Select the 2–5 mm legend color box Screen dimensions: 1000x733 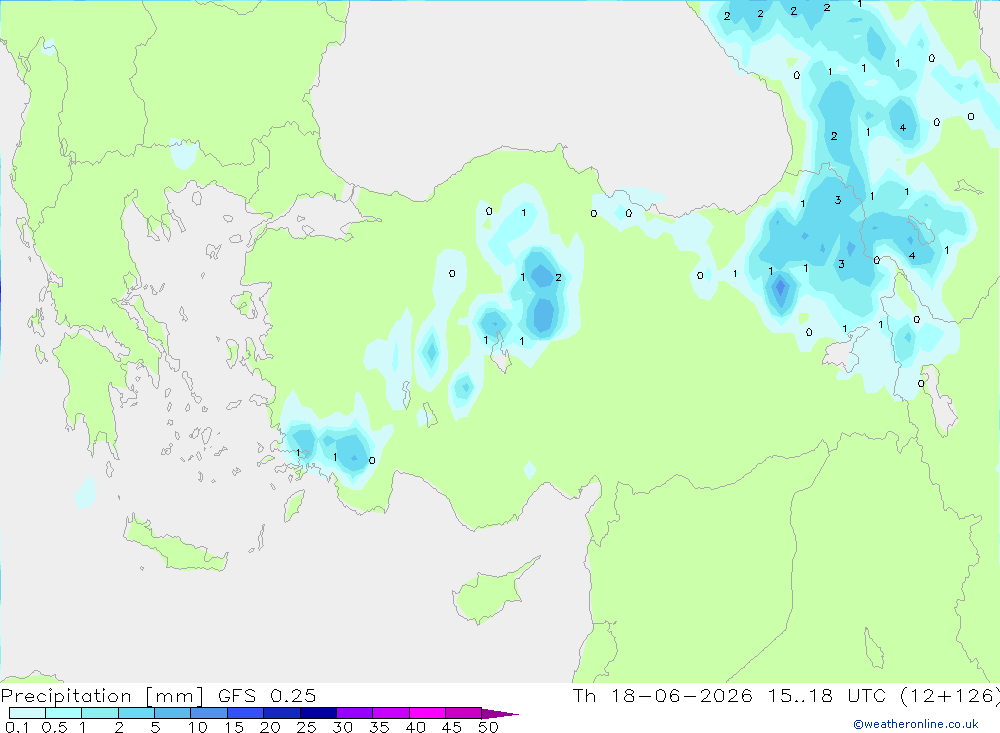click(x=136, y=713)
